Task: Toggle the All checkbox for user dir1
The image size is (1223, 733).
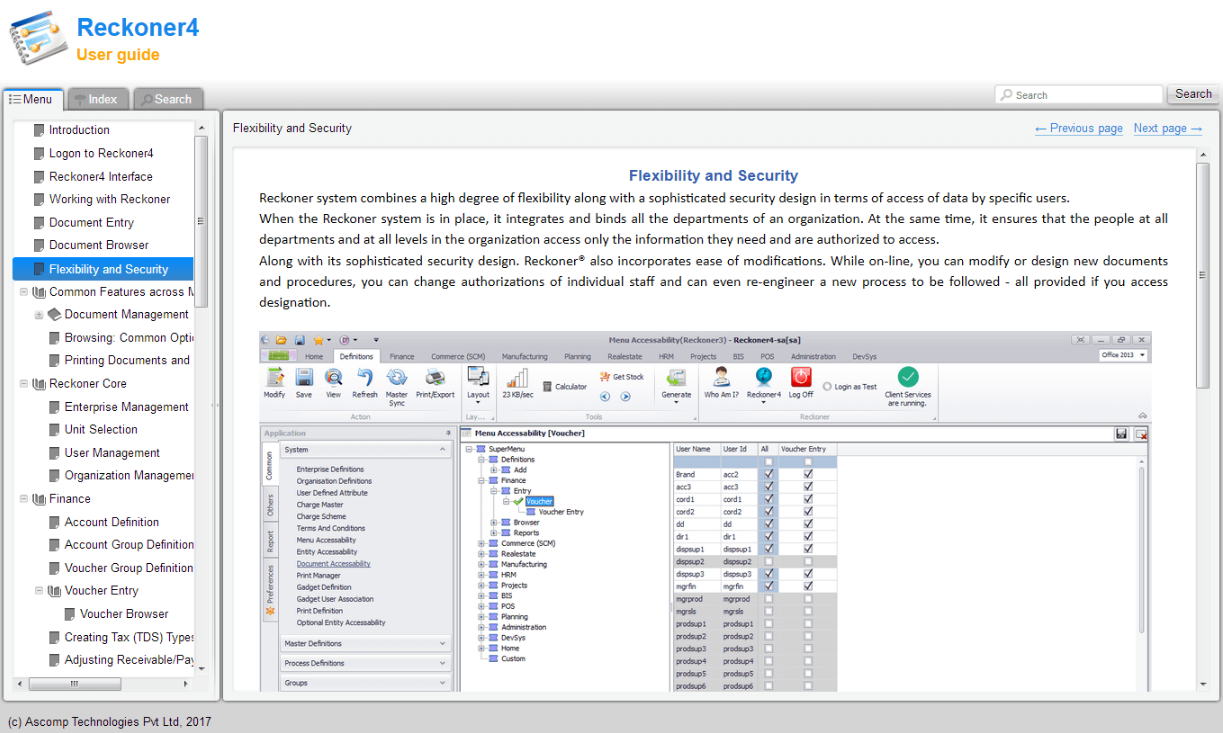Action: 768,537
